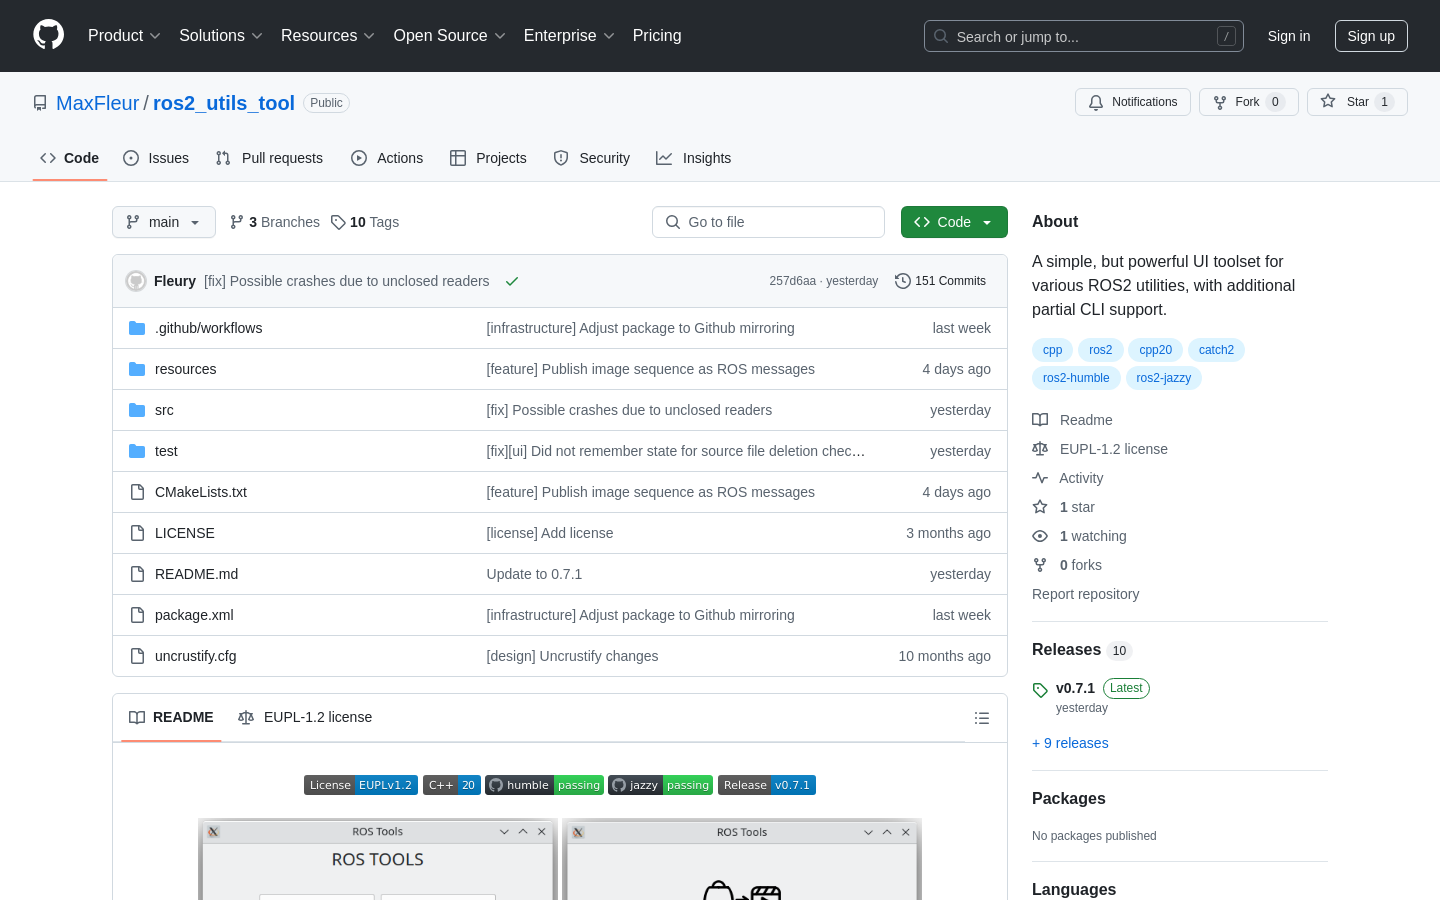Click Report repository link
1440x900 pixels.
click(1085, 594)
